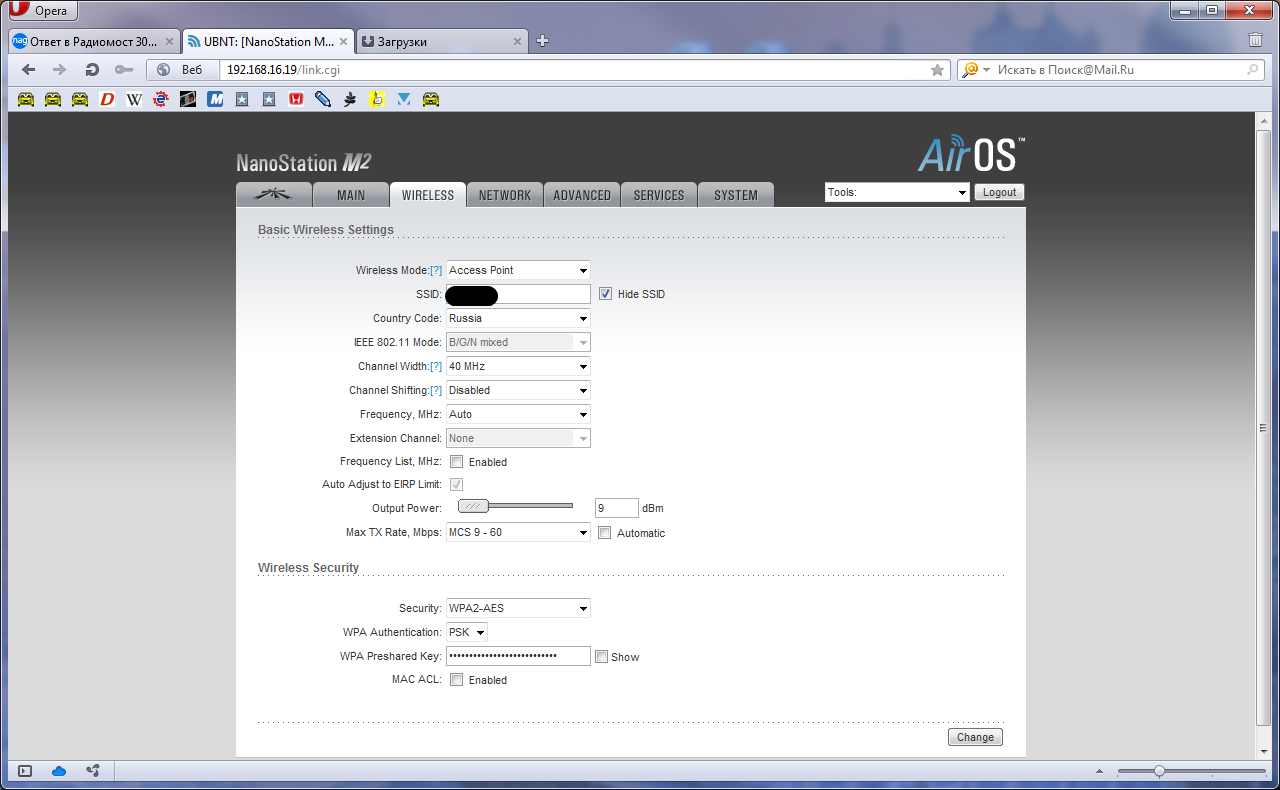Close the Загрузки tab
The width and height of the screenshot is (1280, 790).
click(x=517, y=41)
